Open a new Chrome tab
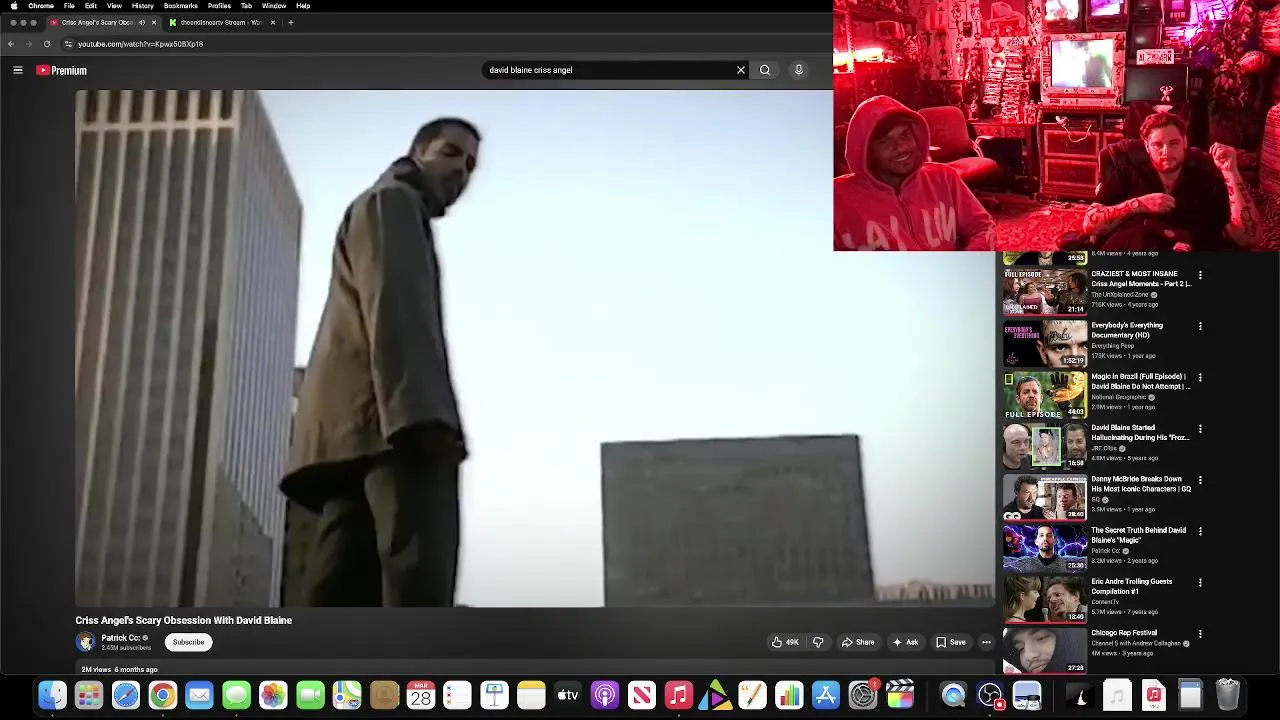 [290, 22]
